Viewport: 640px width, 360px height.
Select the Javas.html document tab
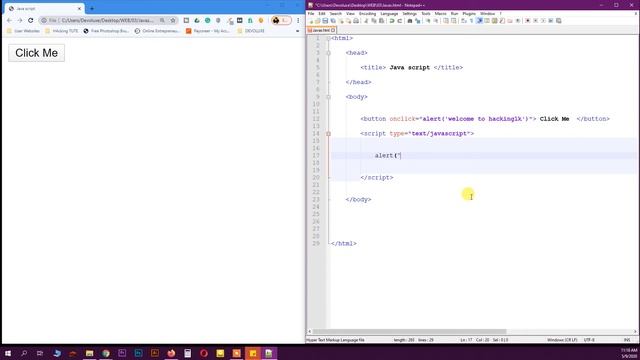click(x=321, y=30)
